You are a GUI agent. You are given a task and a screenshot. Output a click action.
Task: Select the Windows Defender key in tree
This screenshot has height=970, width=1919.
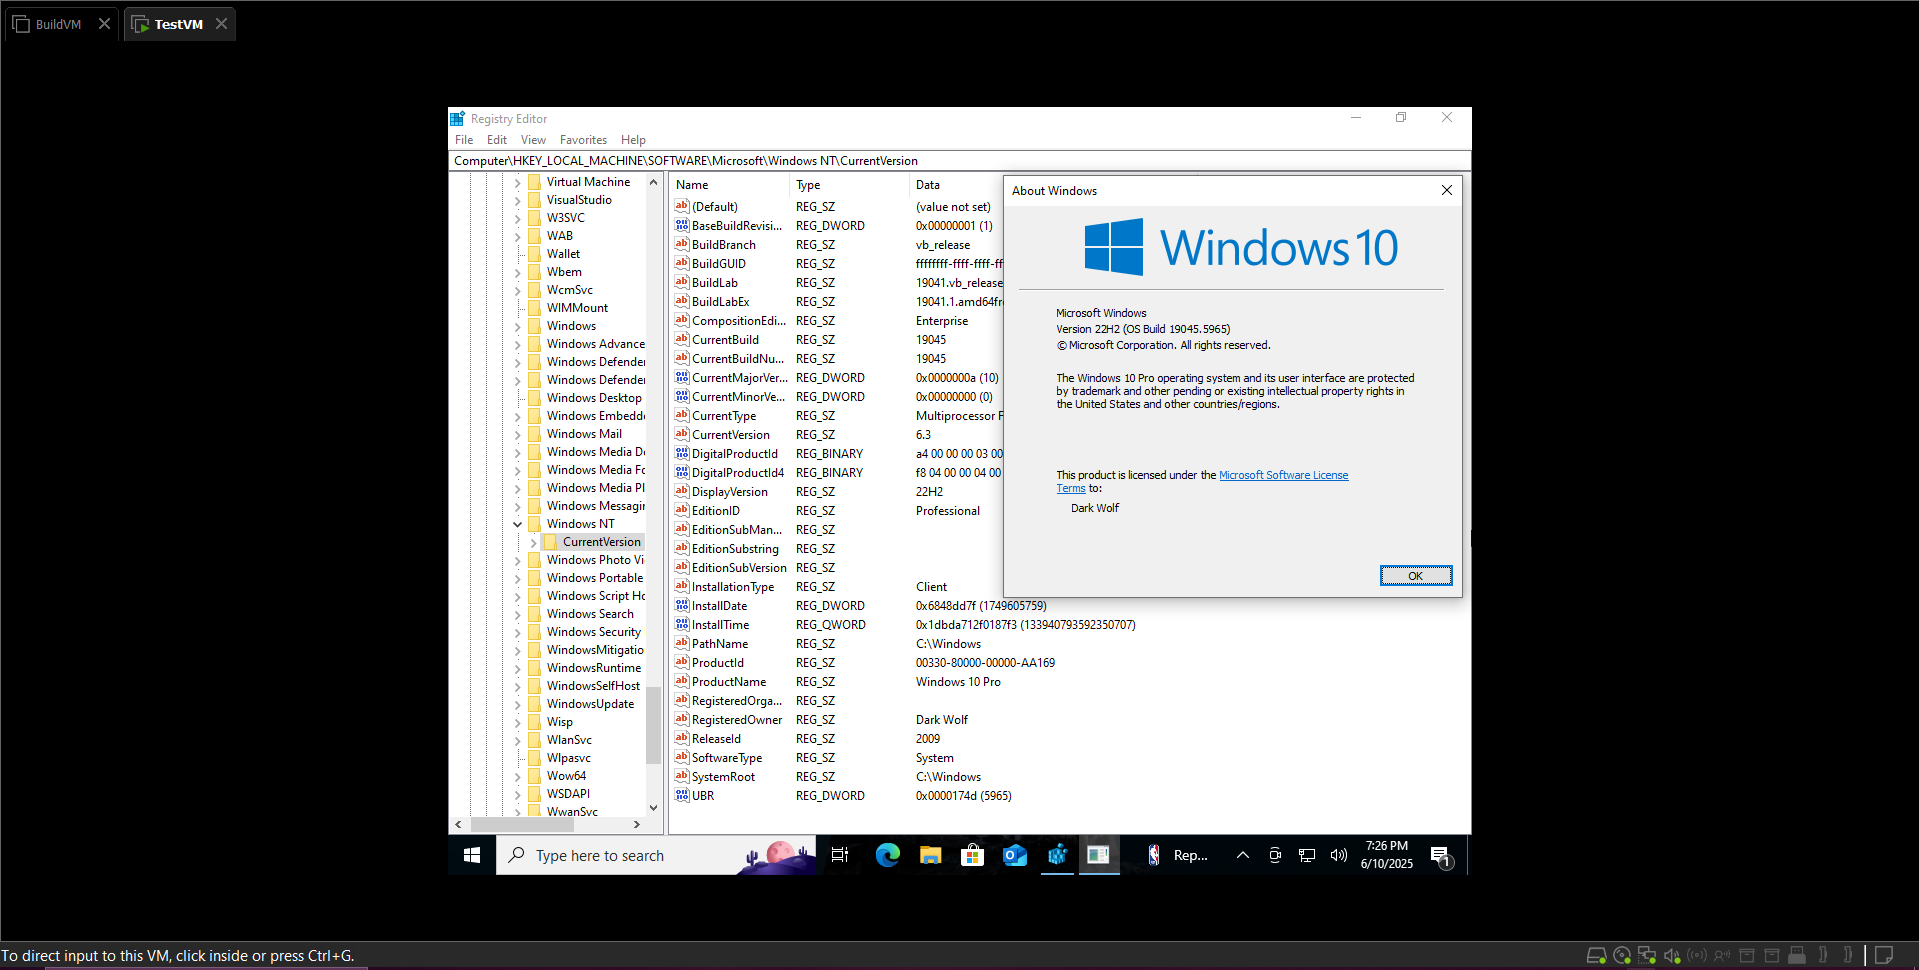click(595, 362)
